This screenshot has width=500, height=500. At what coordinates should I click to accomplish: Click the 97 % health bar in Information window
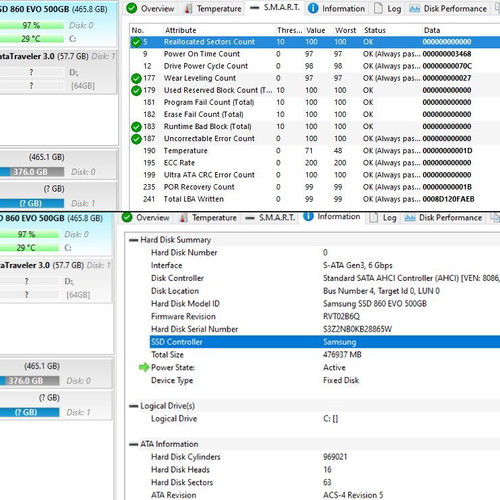coord(29,234)
